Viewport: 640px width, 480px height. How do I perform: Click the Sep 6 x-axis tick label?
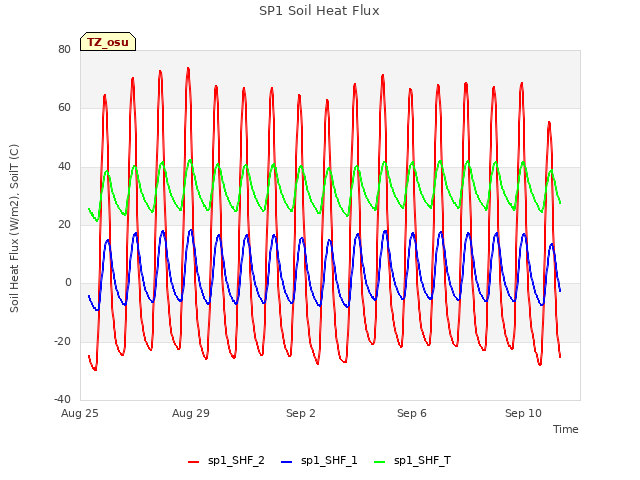[x=411, y=413]
